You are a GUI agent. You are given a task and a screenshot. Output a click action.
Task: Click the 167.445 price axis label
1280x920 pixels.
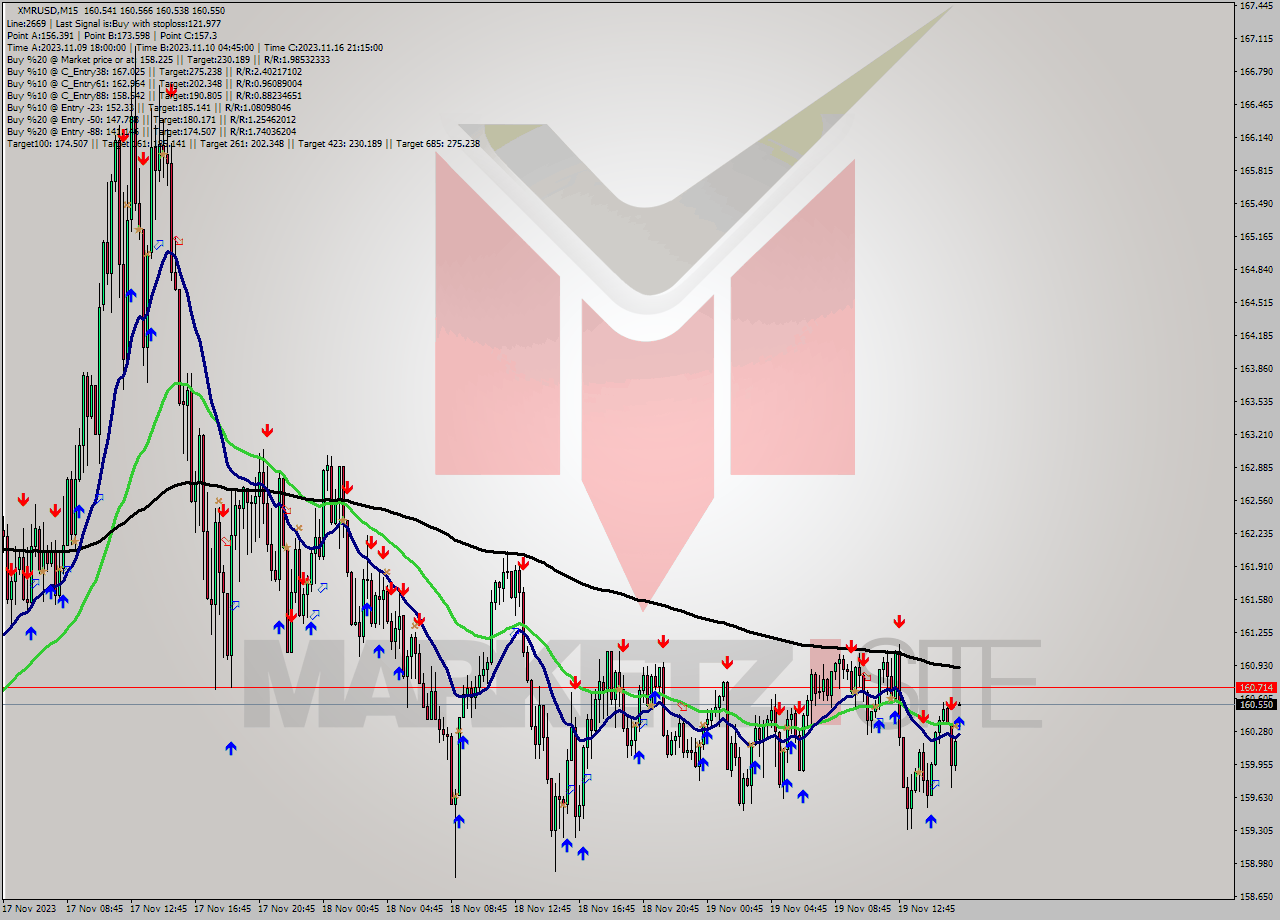1256,5
